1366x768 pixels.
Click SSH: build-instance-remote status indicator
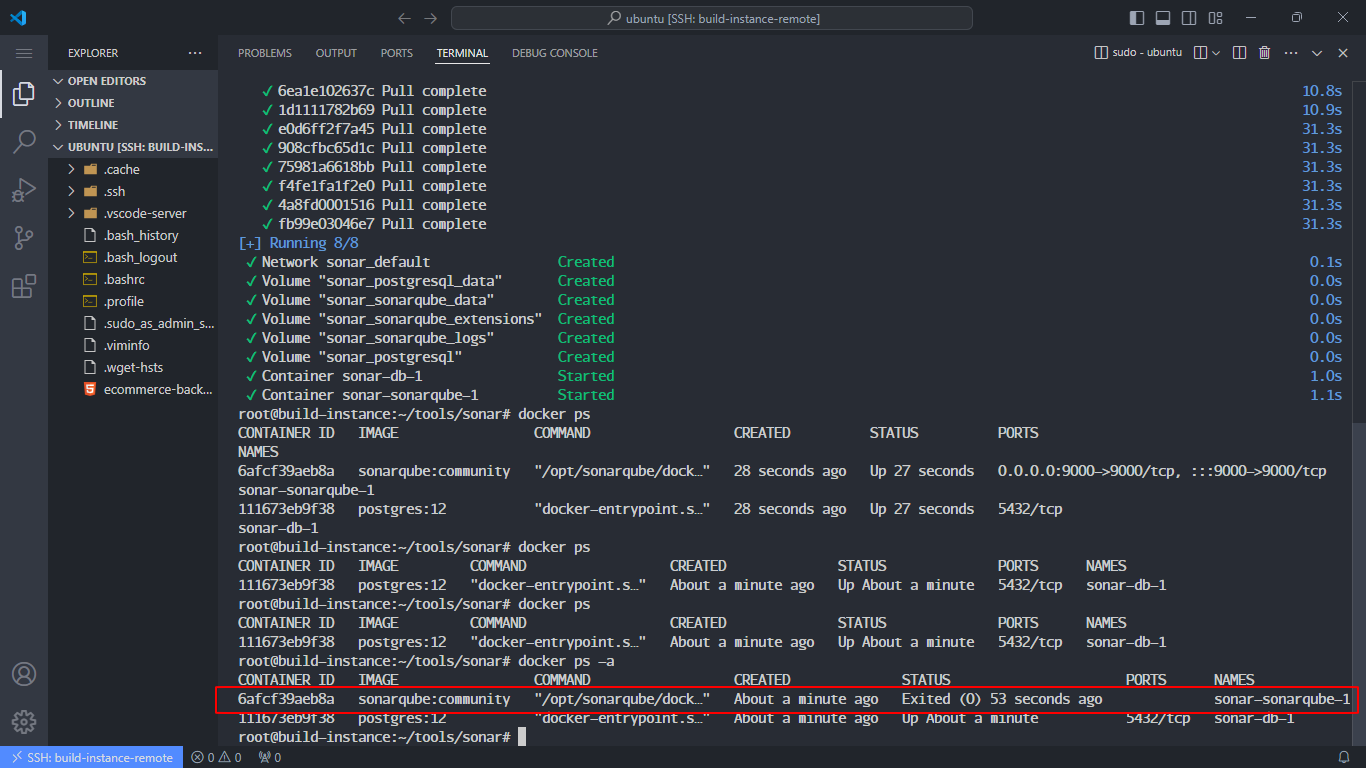pyautogui.click(x=91, y=757)
